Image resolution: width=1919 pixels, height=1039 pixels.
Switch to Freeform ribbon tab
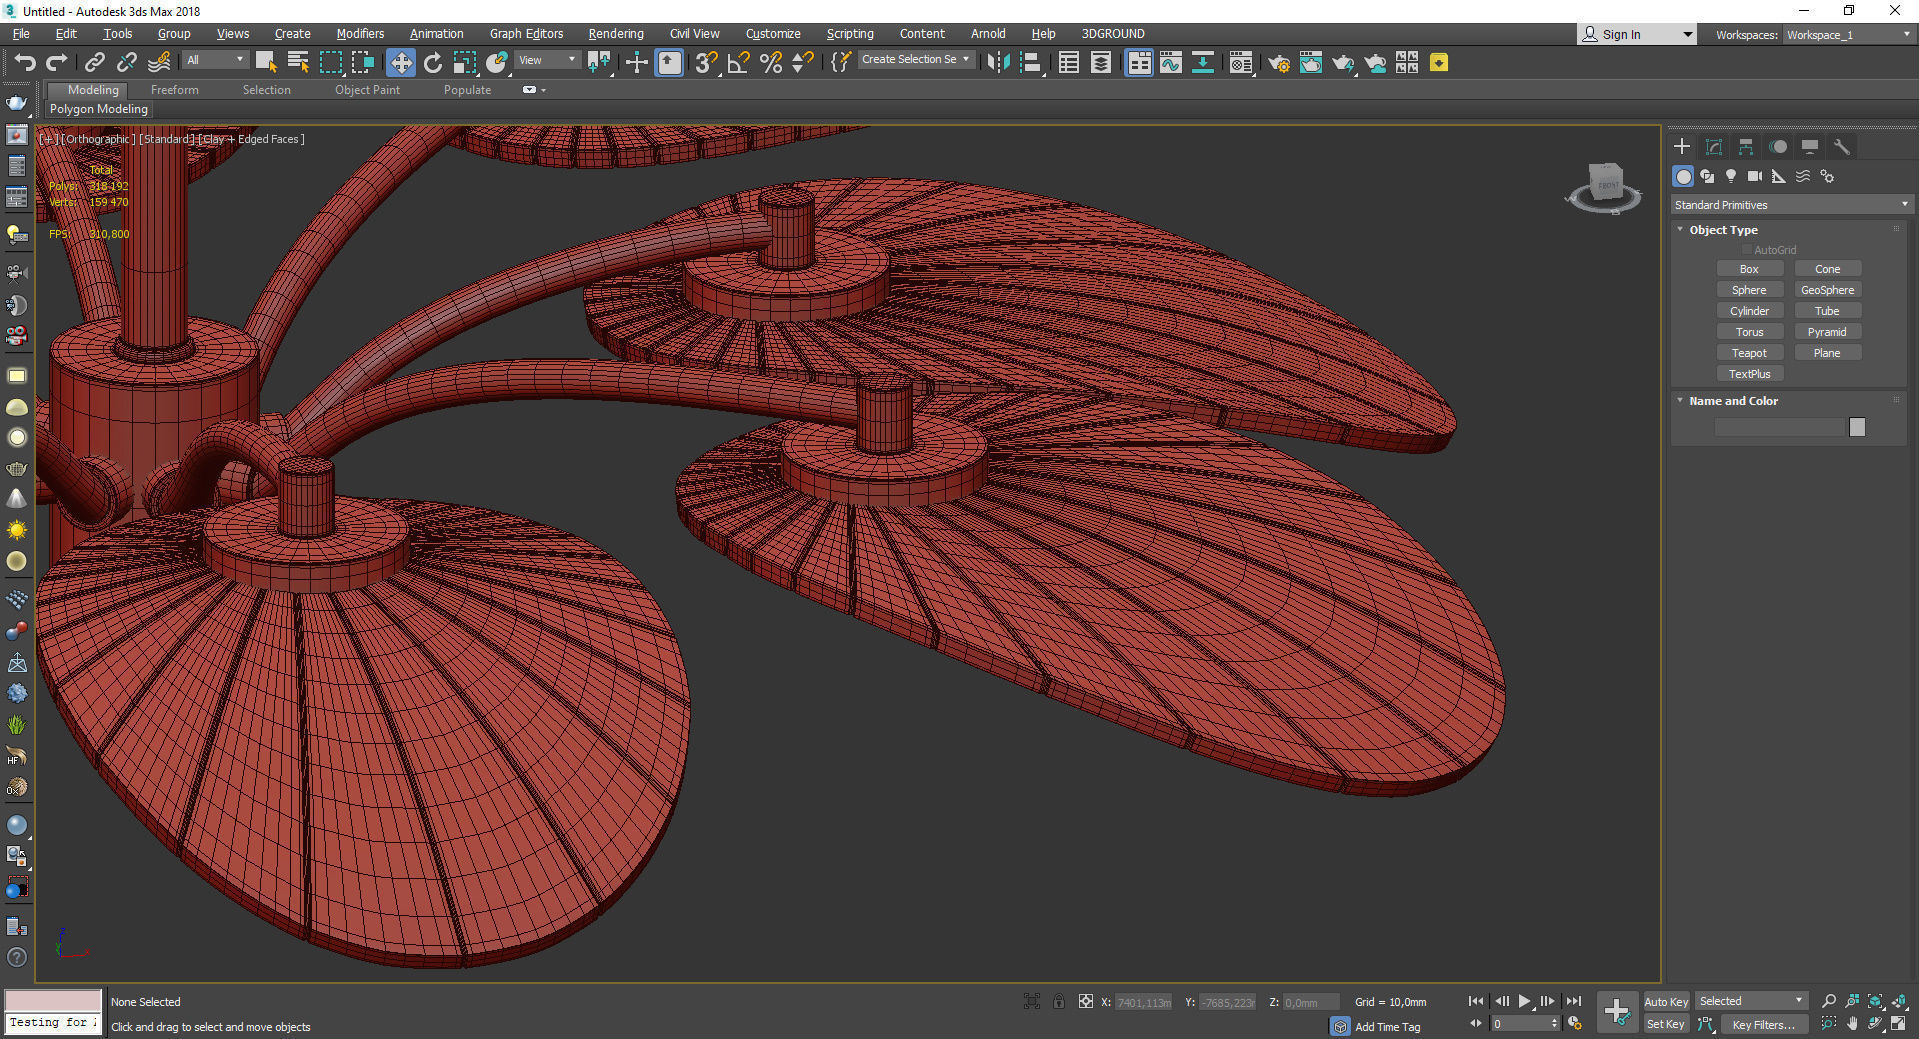tap(175, 90)
